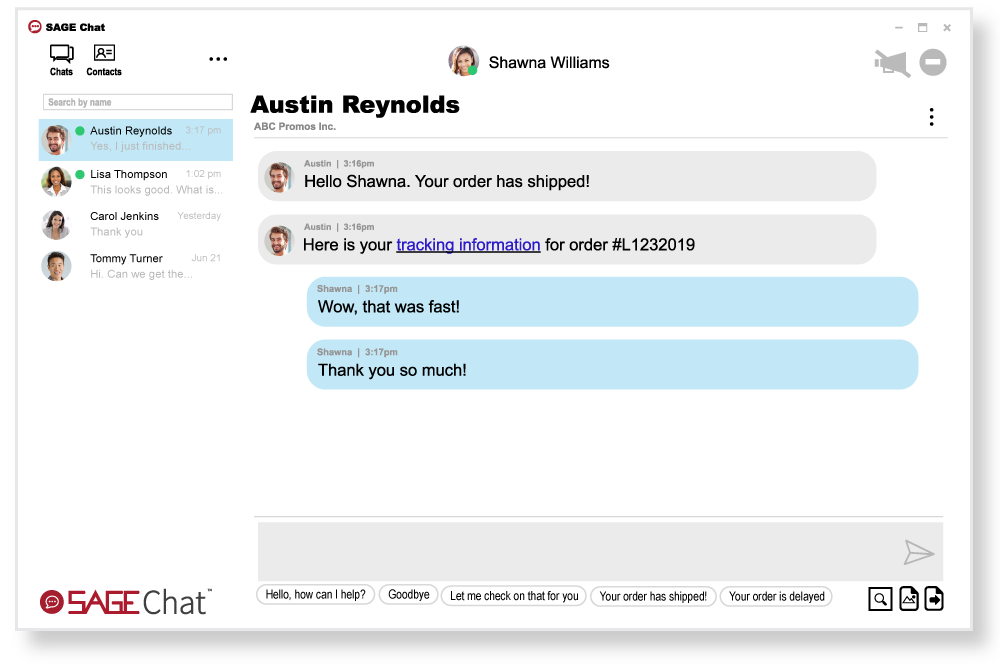
Task: Insert the 'Goodbye' quick reply
Action: tap(409, 594)
